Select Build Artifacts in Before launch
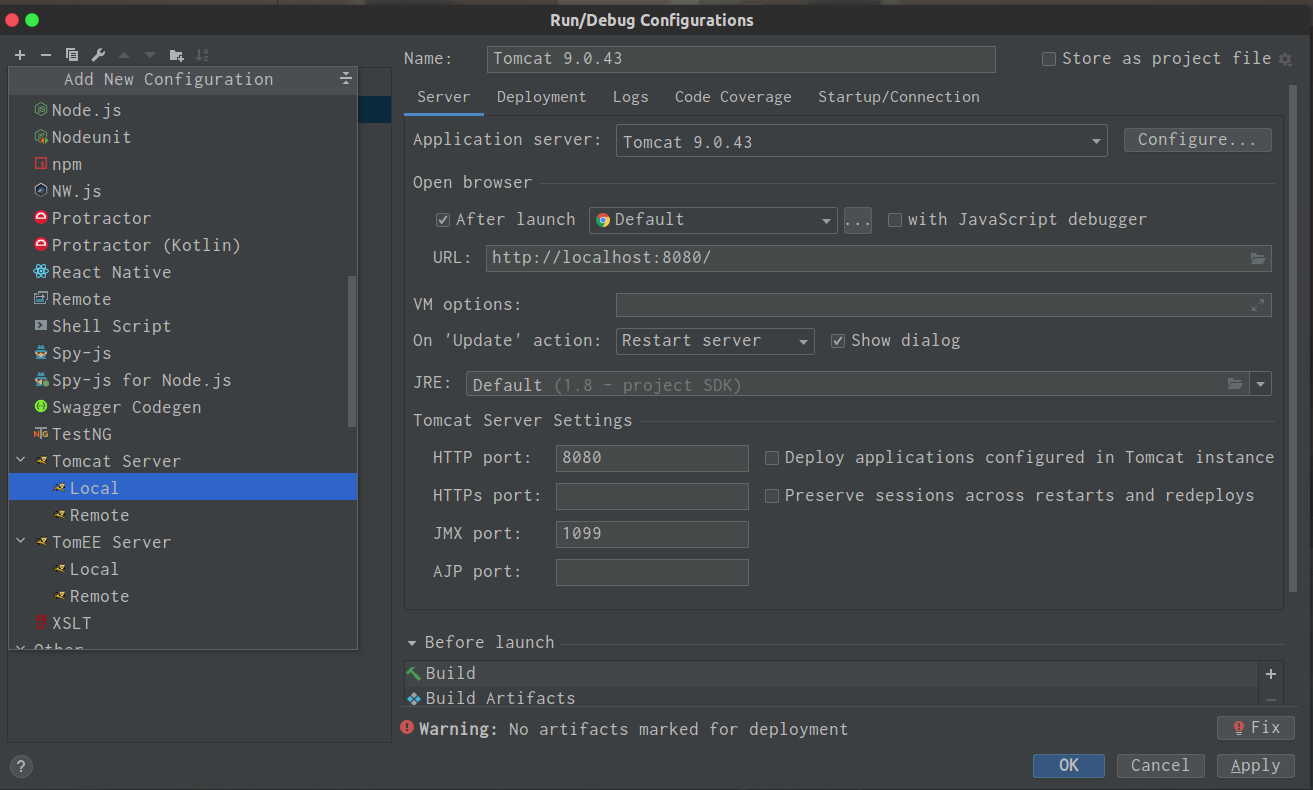 (830, 698)
